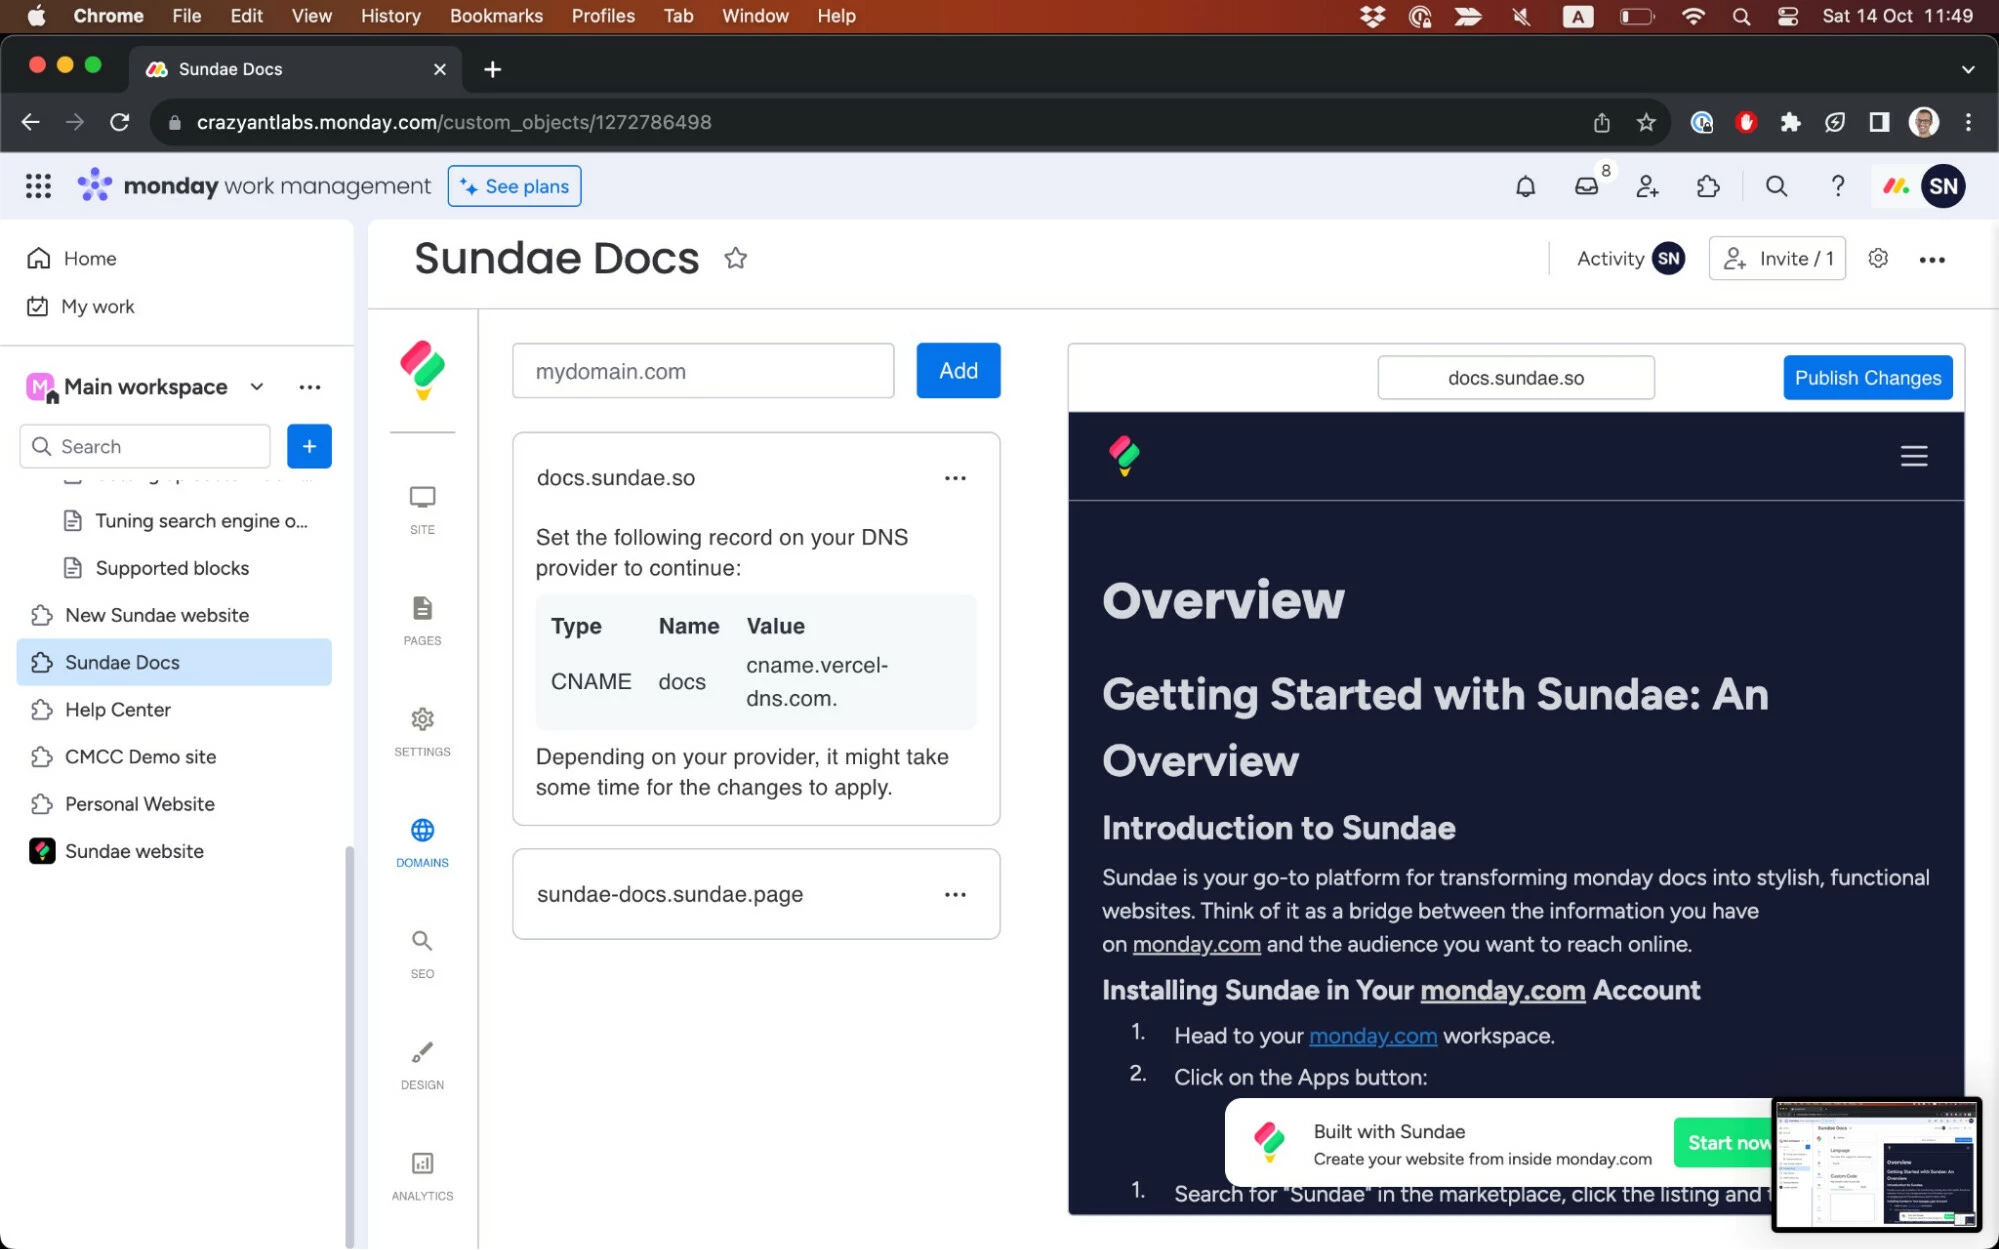Bookmark this page with Chrome star icon
The height and width of the screenshot is (1250, 1999).
click(1646, 122)
